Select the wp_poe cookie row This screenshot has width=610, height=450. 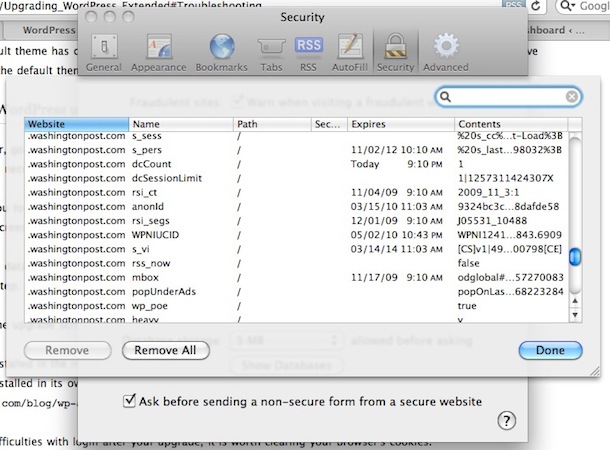click(296, 306)
